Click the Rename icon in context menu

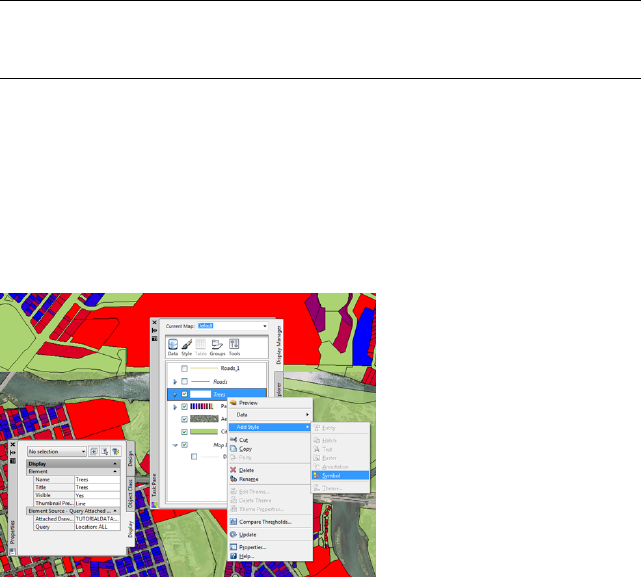233,479
